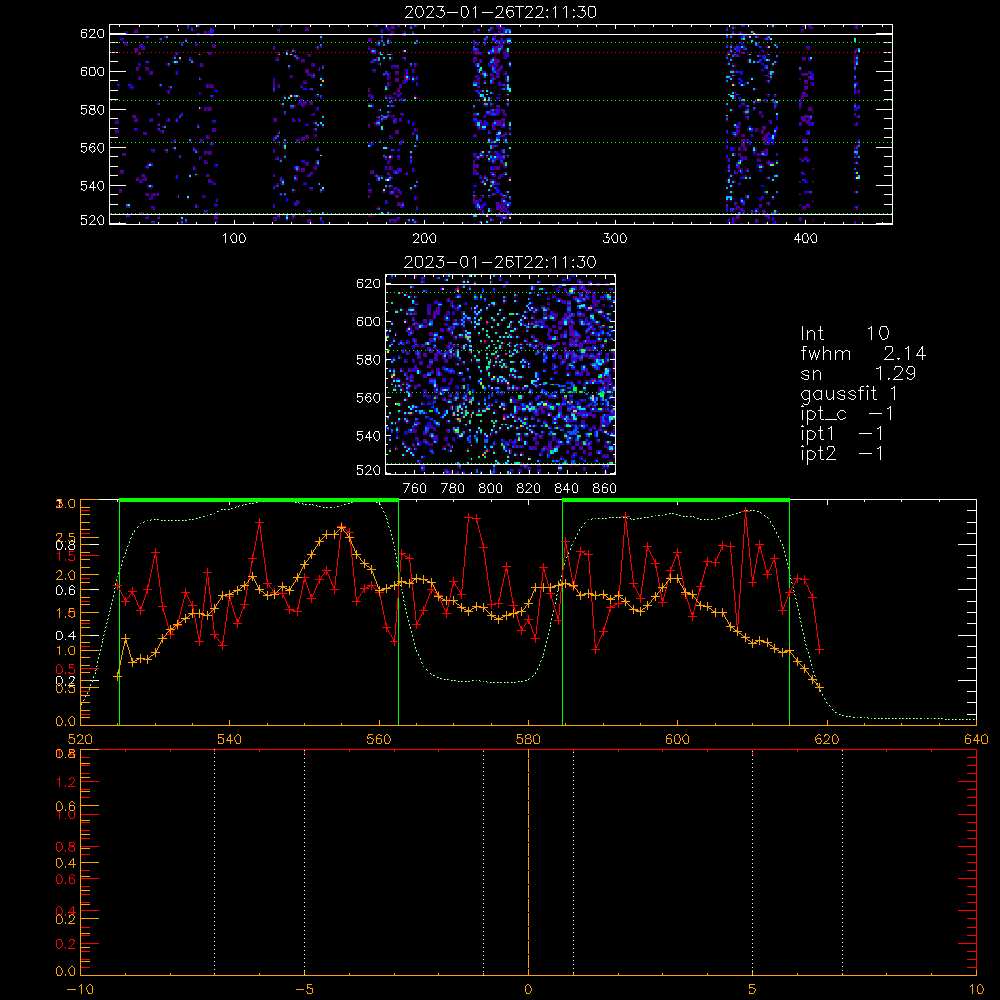This screenshot has width=1000, height=1000.
Task: Click the 'ipt2 -1' parameter text
Action: 842,453
